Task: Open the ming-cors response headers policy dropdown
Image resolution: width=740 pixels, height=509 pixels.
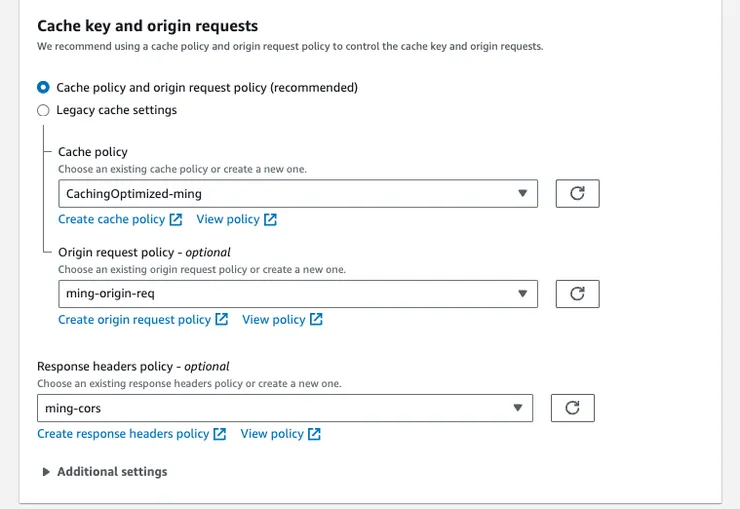Action: (285, 407)
